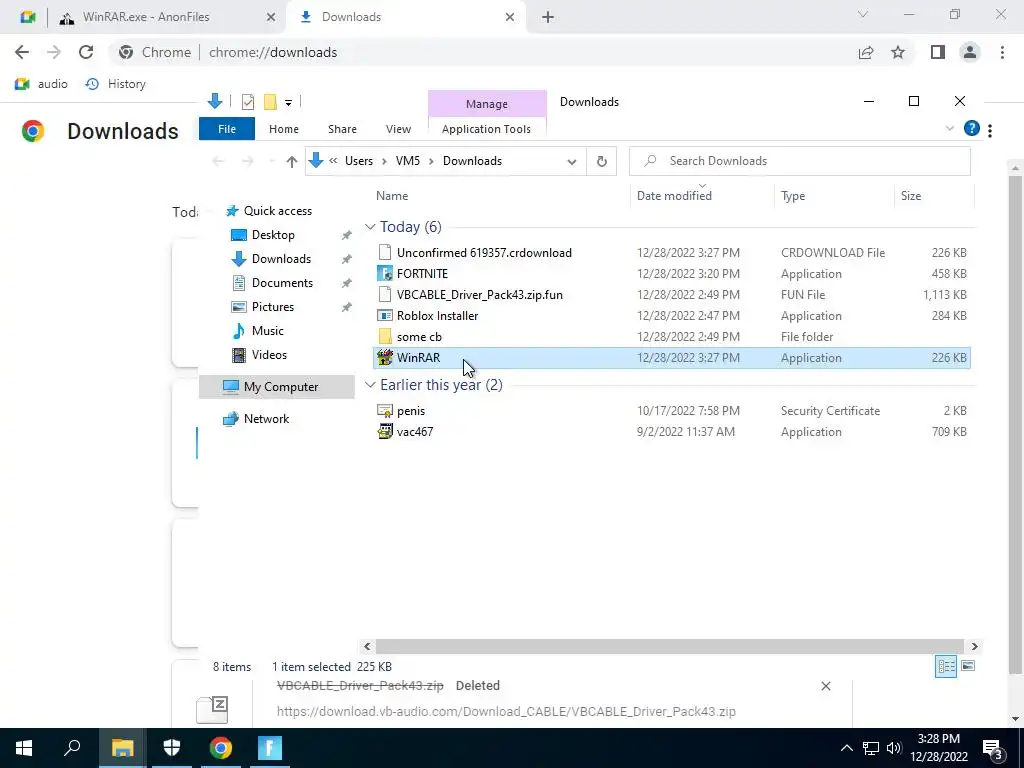
Task: Toggle Chrome side panel
Action: coord(938,52)
